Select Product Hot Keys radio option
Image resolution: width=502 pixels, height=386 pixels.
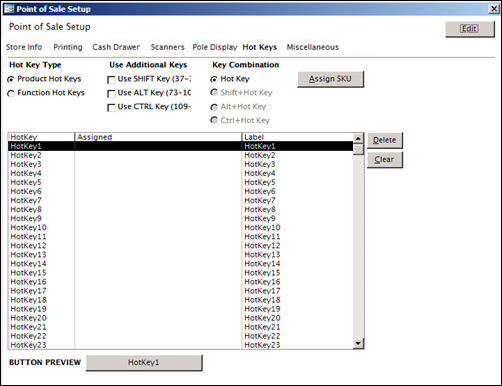pyautogui.click(x=11, y=79)
